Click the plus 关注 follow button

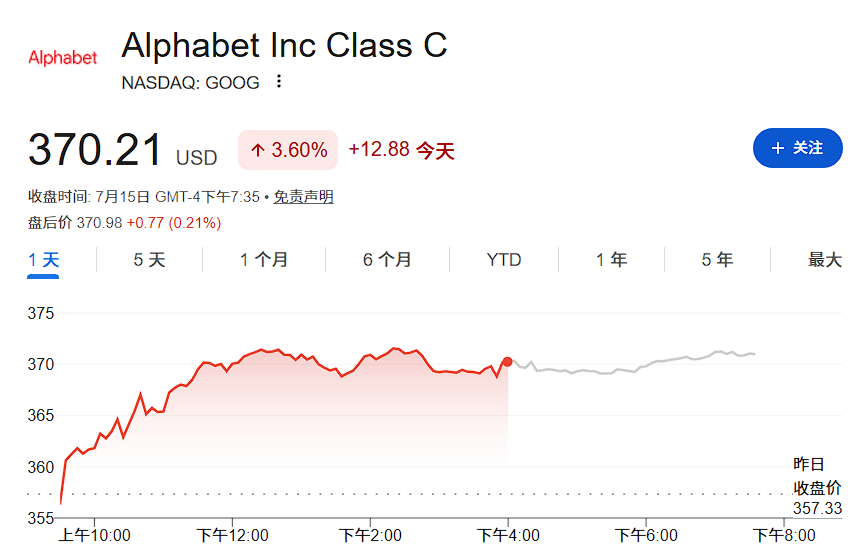pyautogui.click(x=798, y=148)
